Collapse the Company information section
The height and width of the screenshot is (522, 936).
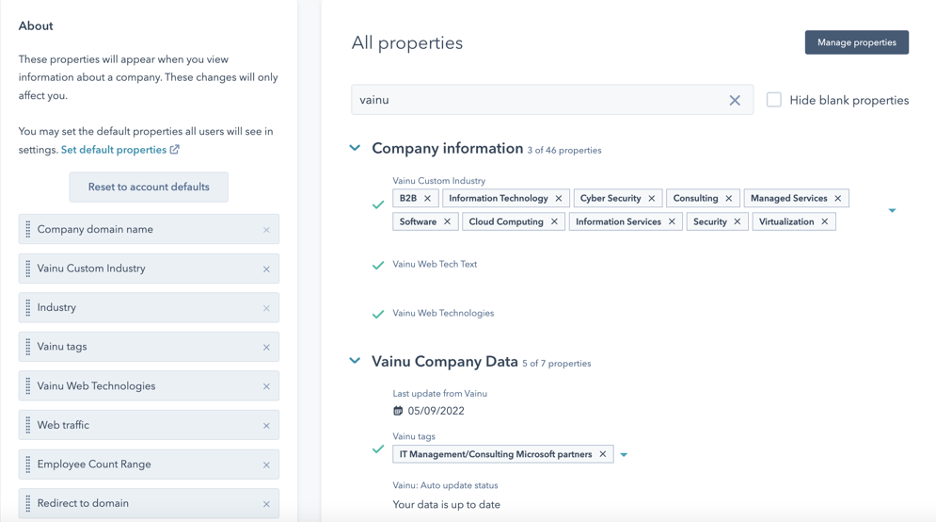(355, 148)
